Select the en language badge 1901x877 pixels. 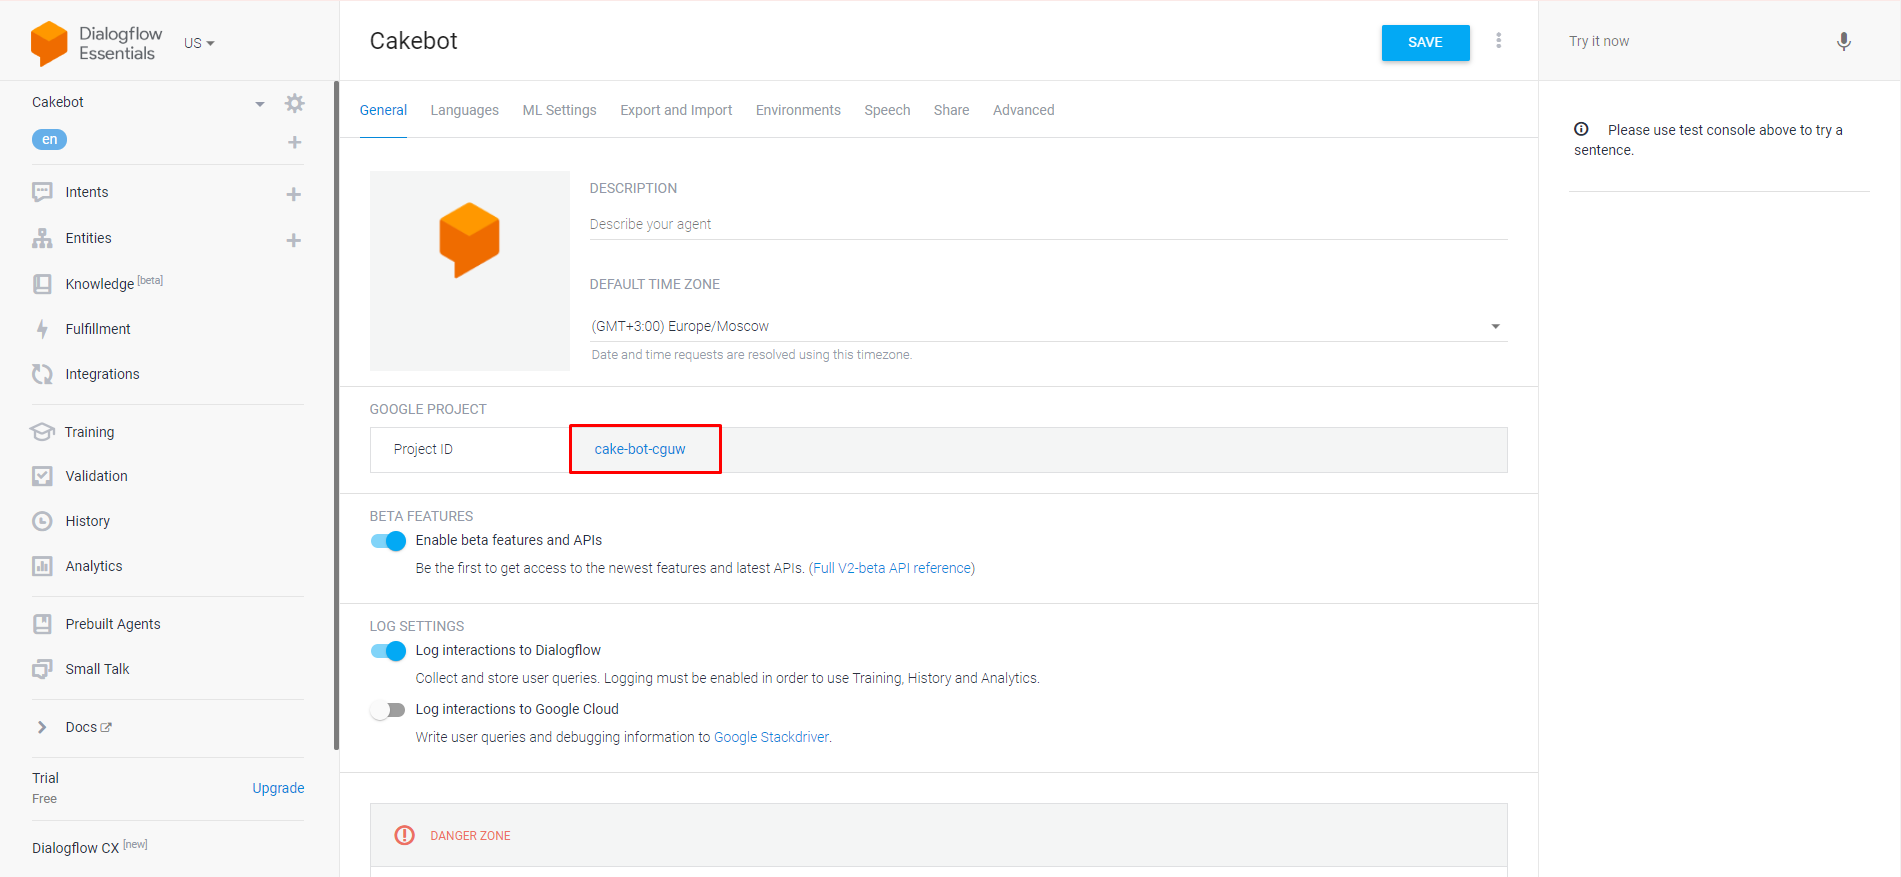click(49, 140)
